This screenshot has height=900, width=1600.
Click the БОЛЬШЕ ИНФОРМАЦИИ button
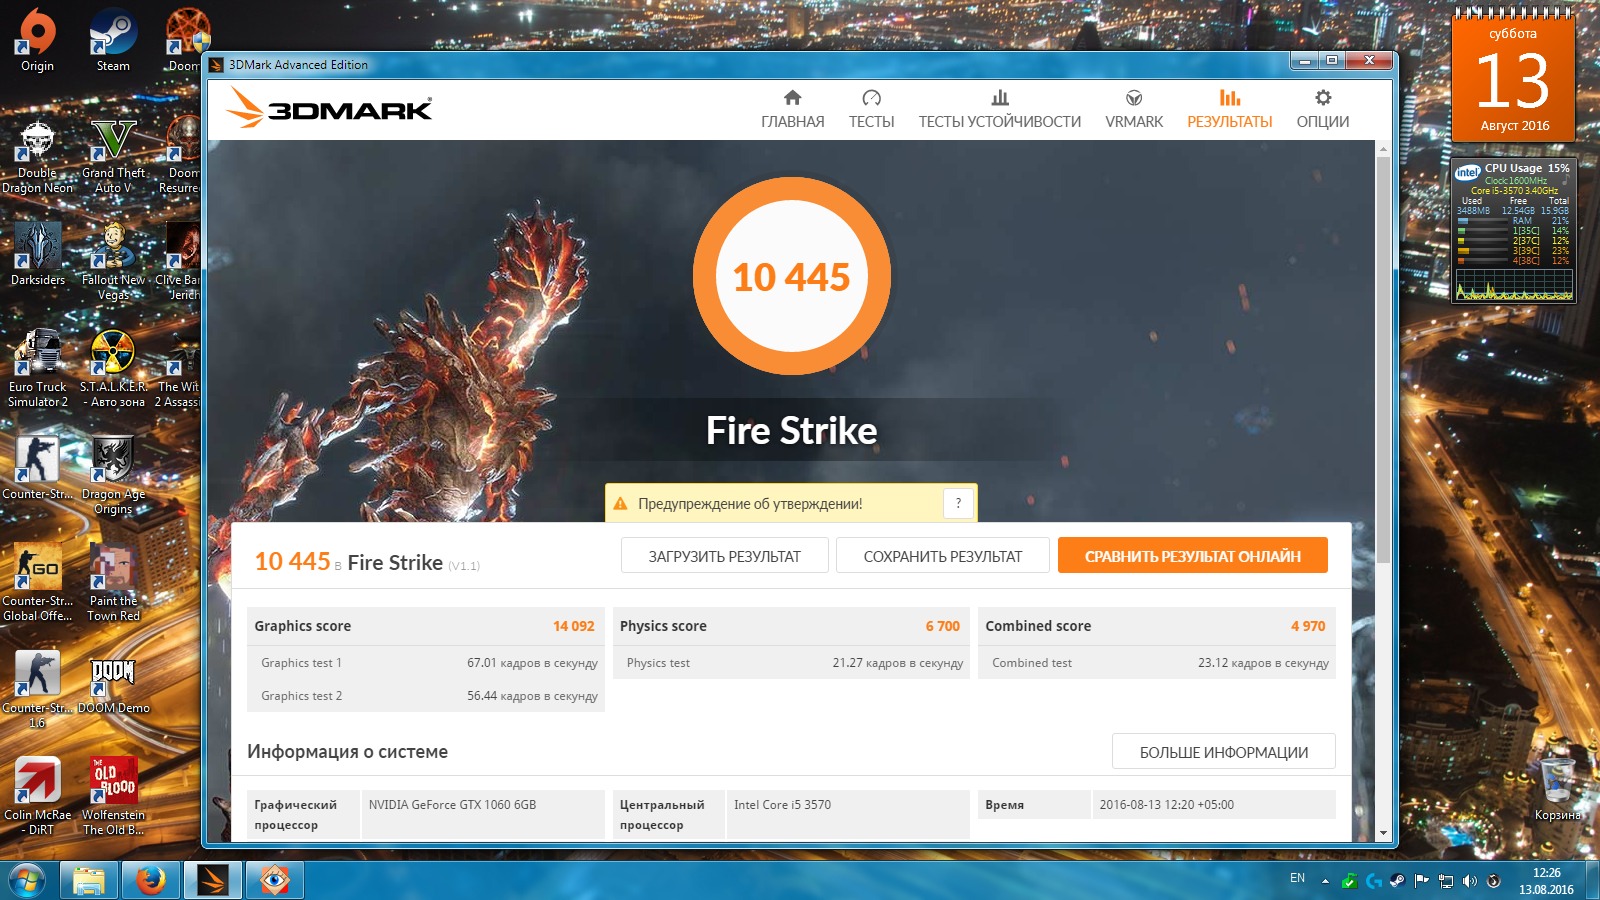tap(1224, 752)
